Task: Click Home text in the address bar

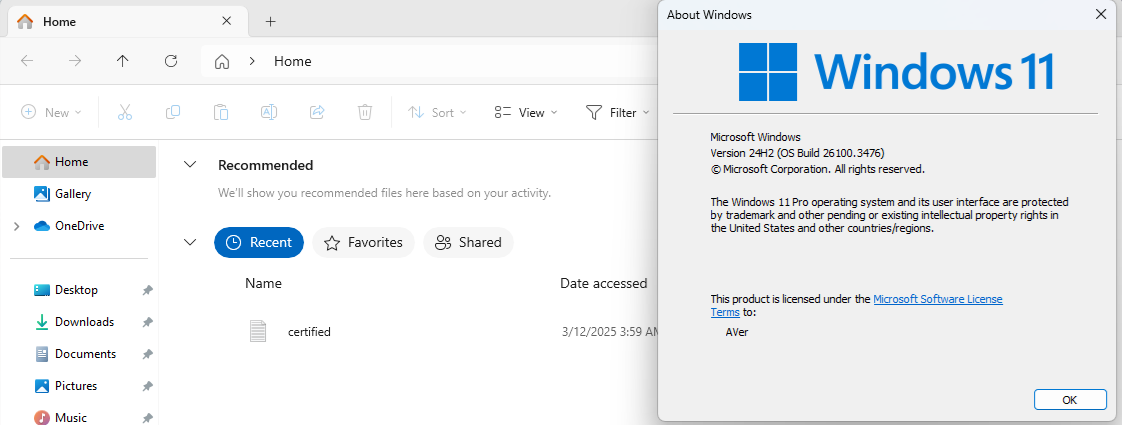Action: [293, 62]
